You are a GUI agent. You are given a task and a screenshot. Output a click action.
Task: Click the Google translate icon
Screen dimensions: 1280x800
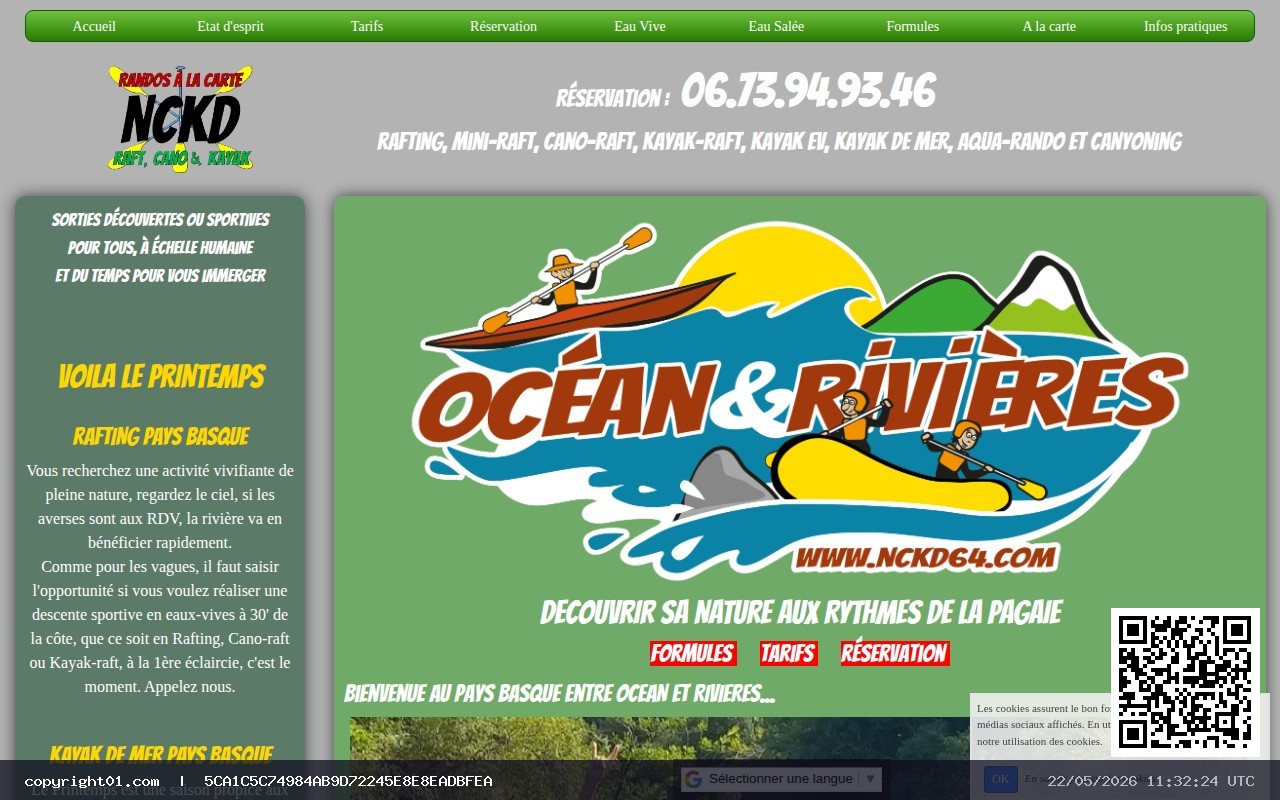tap(693, 779)
